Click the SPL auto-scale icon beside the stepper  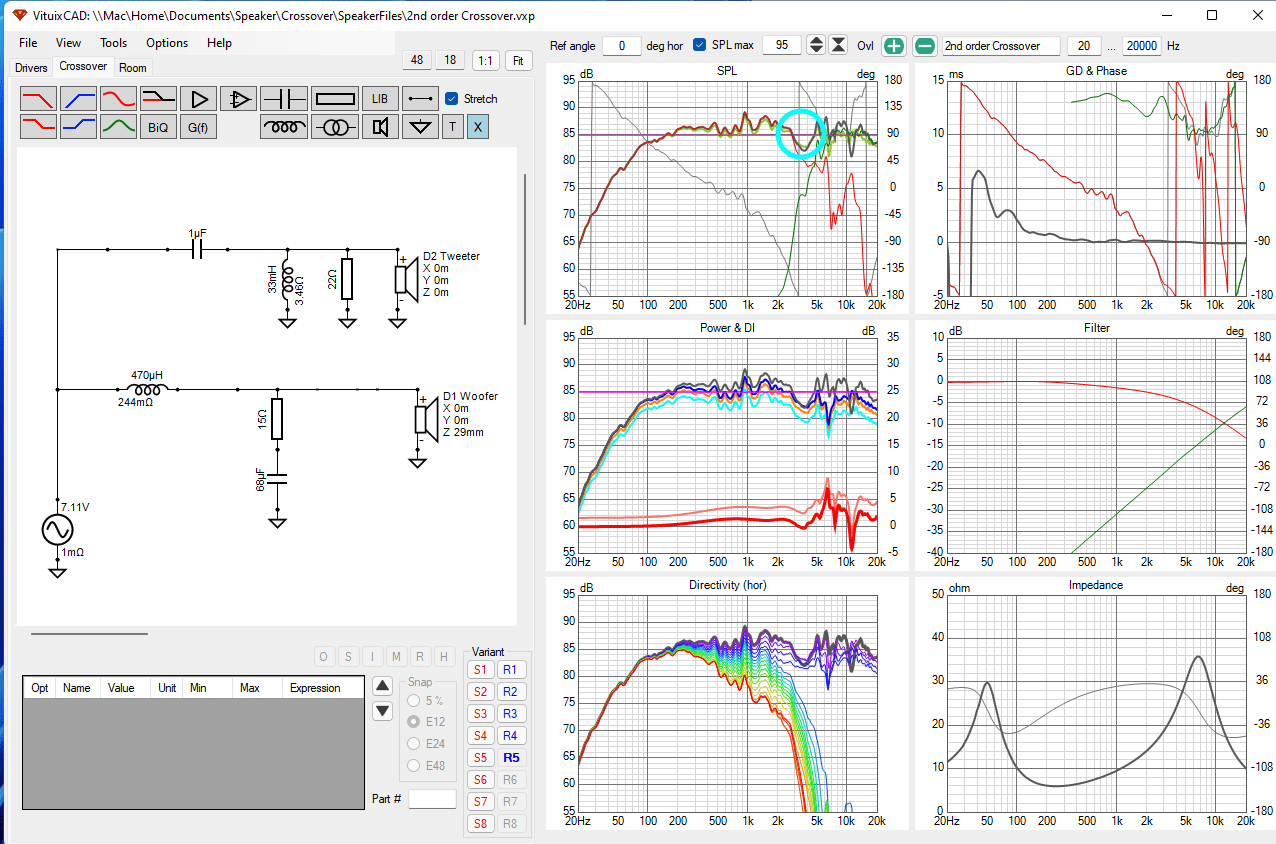[839, 46]
